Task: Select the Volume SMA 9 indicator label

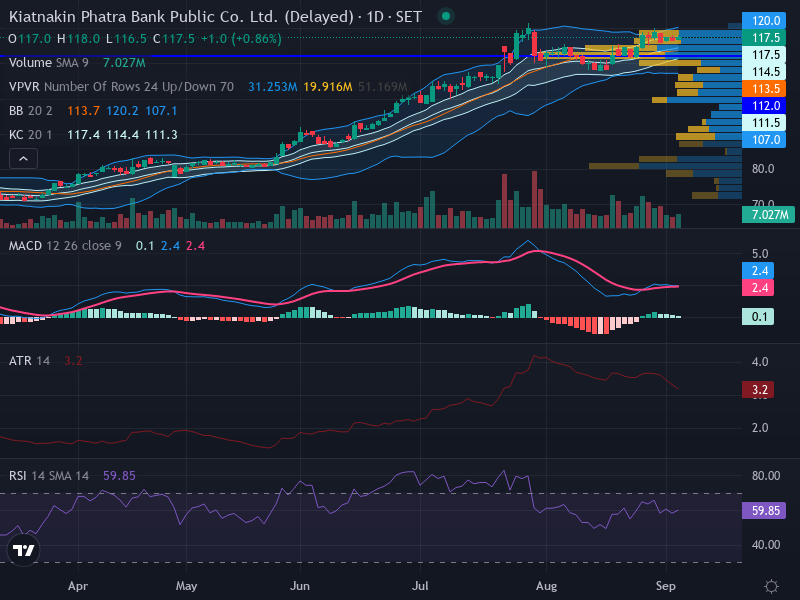Action: point(48,63)
